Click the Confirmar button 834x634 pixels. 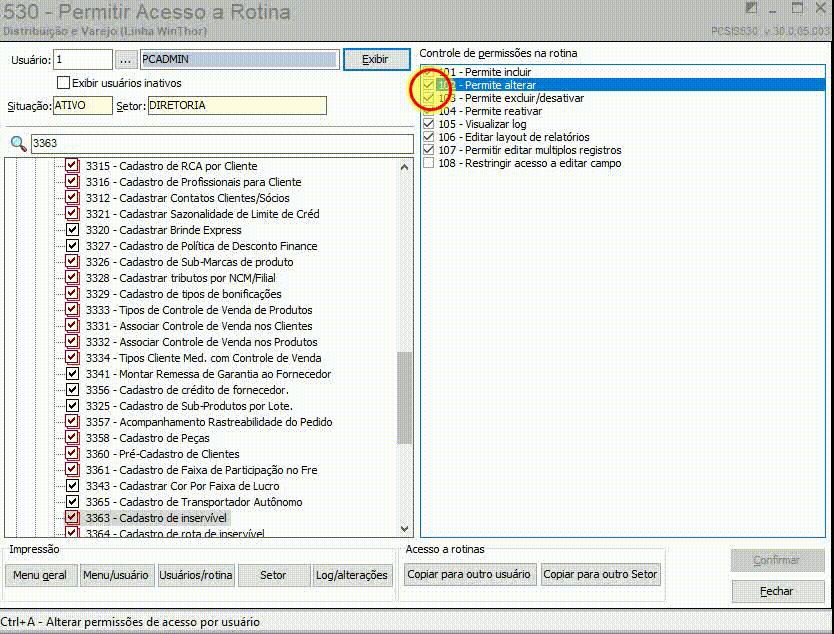(x=777, y=561)
